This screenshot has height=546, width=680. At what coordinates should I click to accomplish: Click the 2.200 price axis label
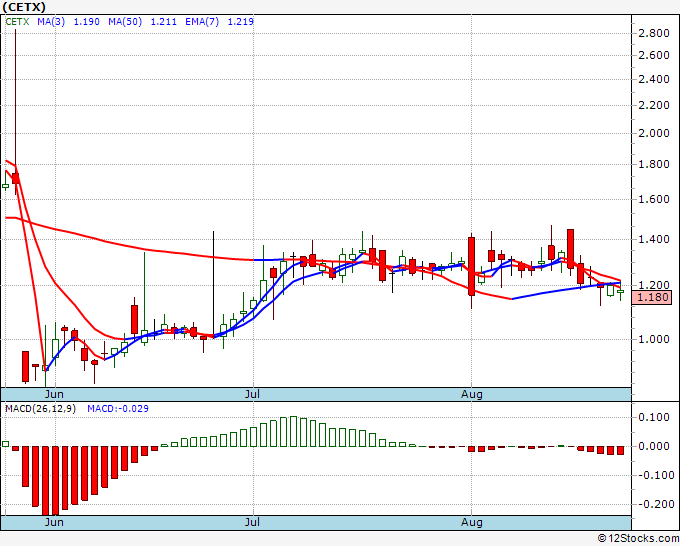tap(654, 105)
